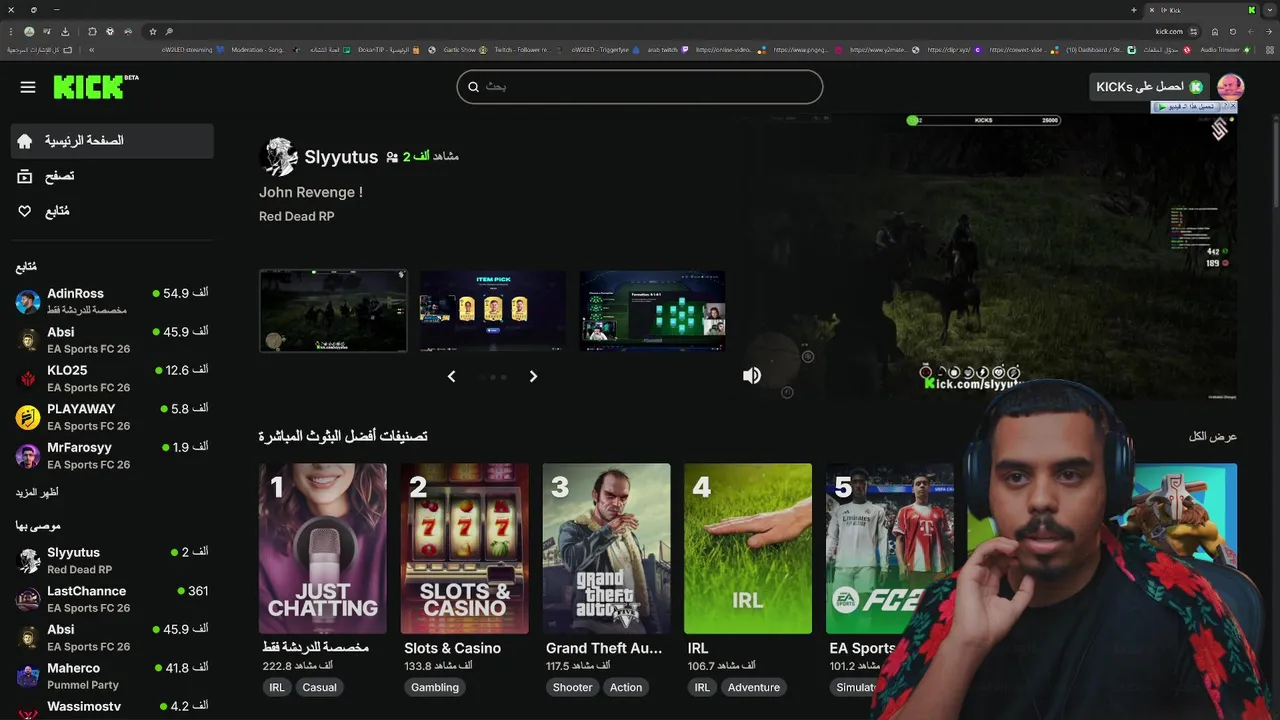Screen dimensions: 1280x720
Task: Reload the page in browser
Action: point(1233,31)
